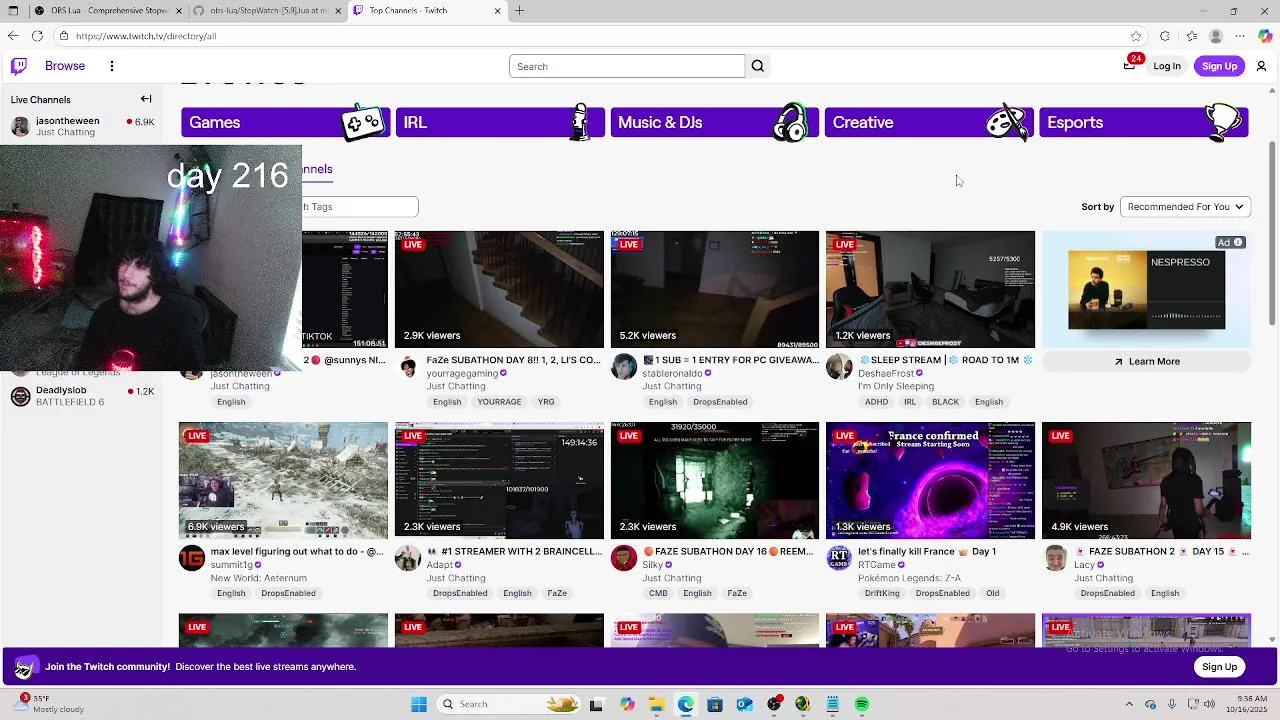1280x720 pixels.
Task: Collapse the Live Channels sidebar arrow
Action: 146,99
